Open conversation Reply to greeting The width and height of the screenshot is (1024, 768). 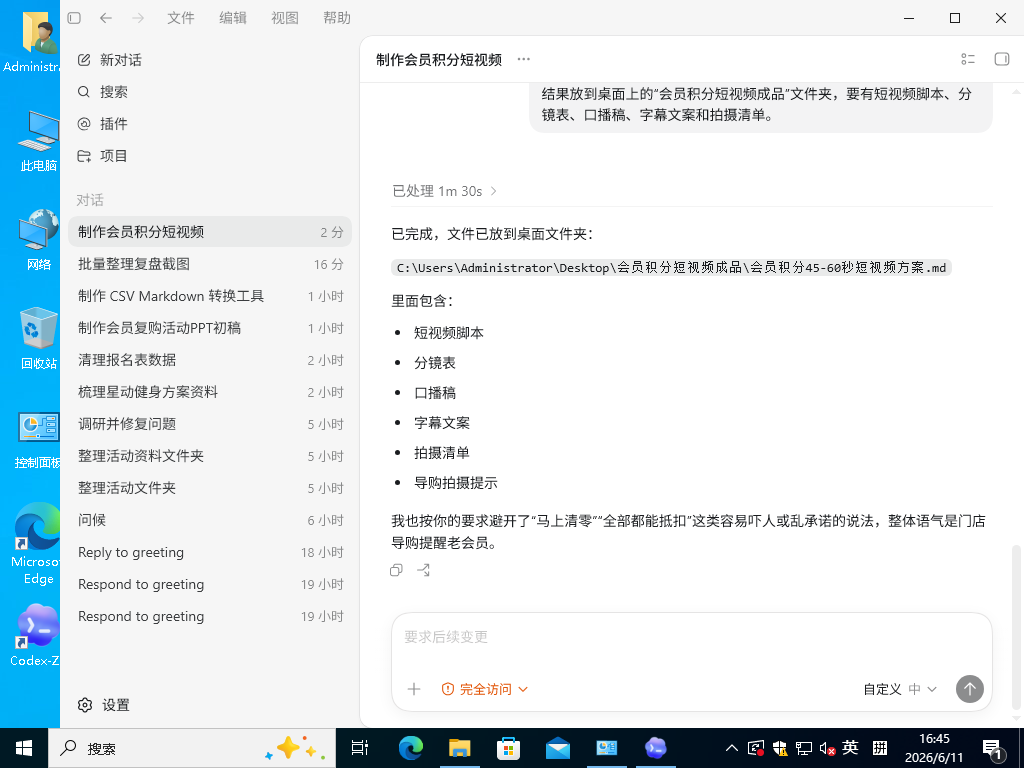click(x=210, y=552)
